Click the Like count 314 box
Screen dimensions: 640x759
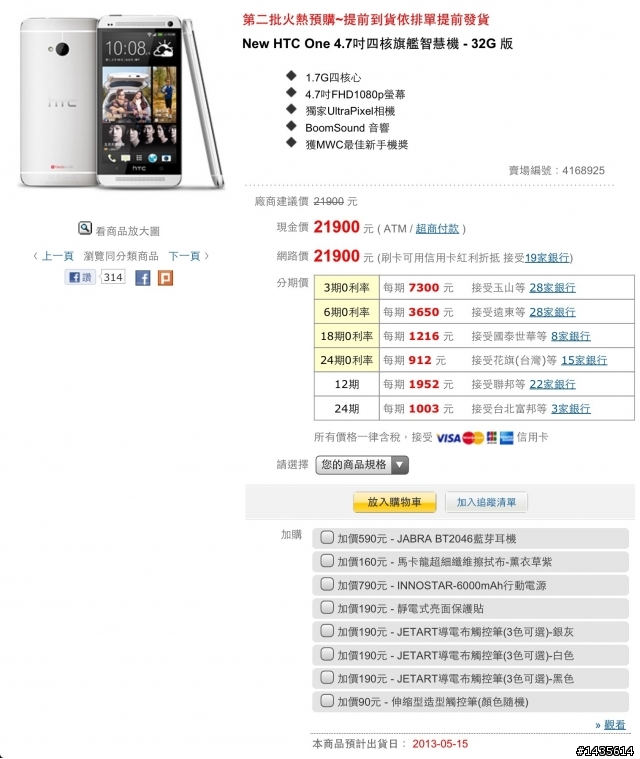click(x=113, y=277)
